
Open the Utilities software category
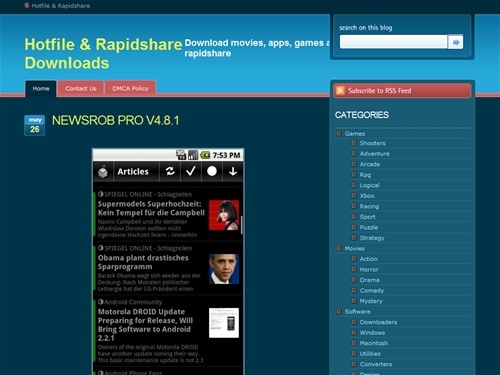tap(370, 354)
